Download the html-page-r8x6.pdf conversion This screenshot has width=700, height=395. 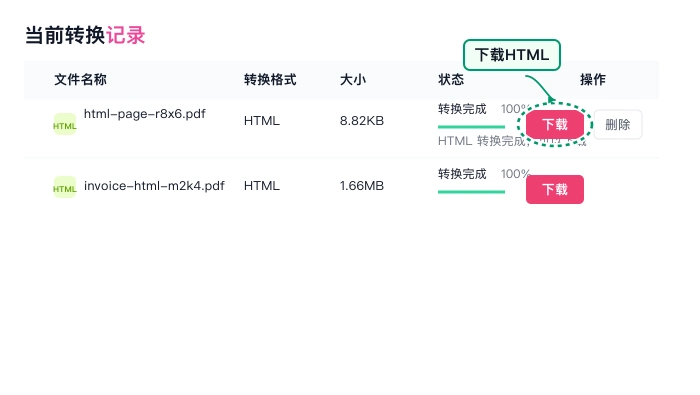click(554, 125)
